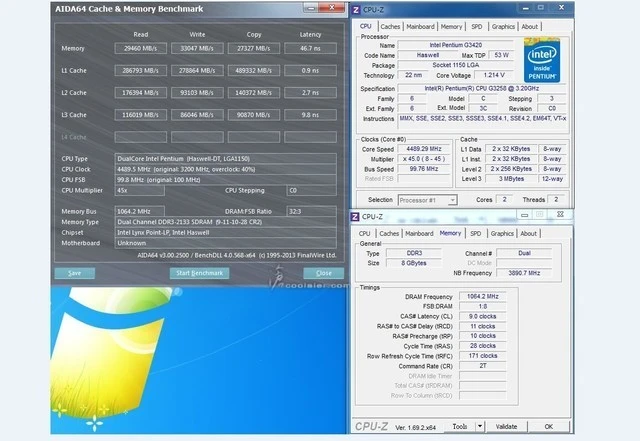
Task: Click L2 Cache Write value 93103 MB/s
Action: [197, 93]
